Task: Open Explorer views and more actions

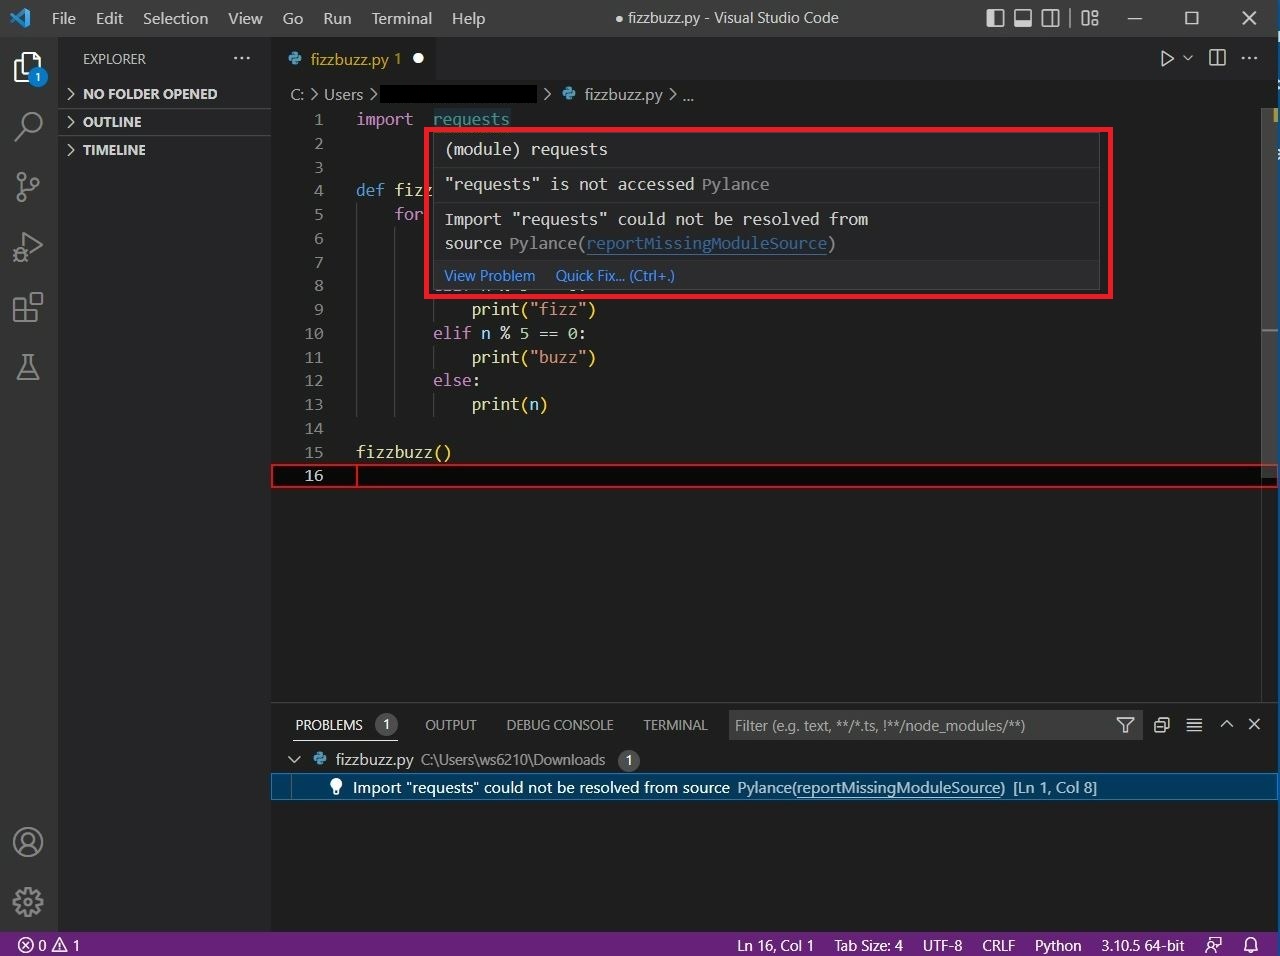Action: (x=242, y=59)
